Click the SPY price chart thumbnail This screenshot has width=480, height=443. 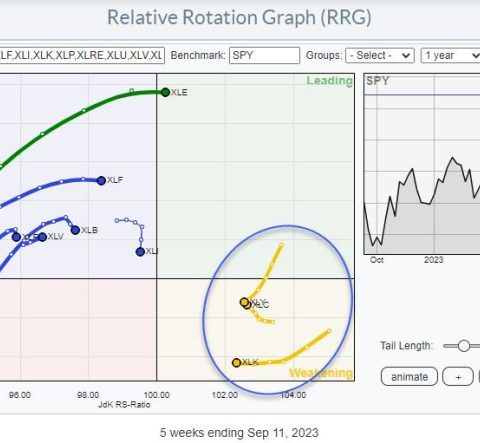[422, 164]
